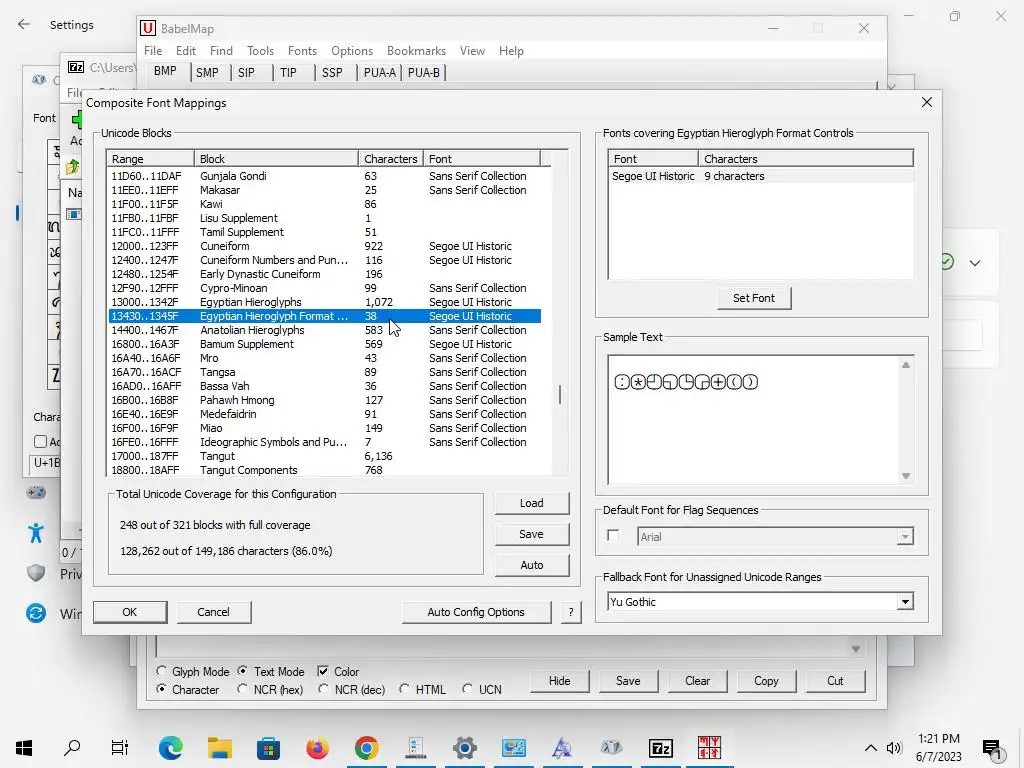Select Text Mode radio button
Viewport: 1024px width, 768px height.
click(x=242, y=671)
